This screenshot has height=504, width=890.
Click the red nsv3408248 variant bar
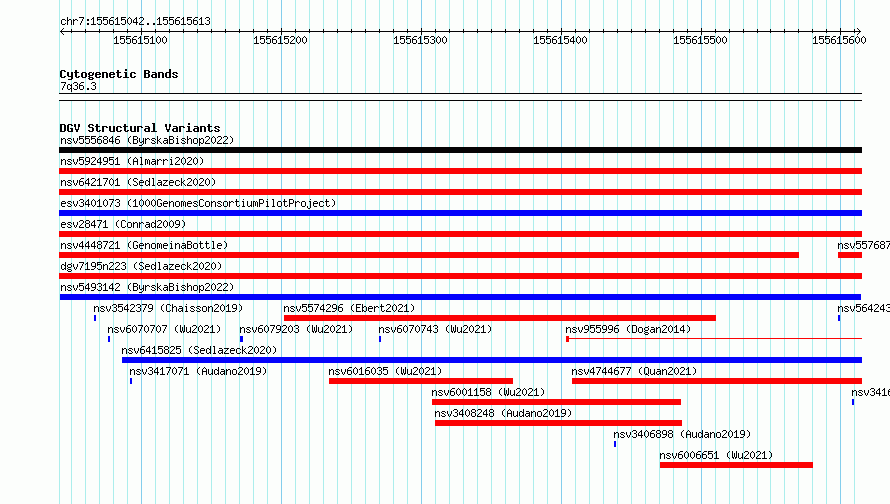(x=559, y=423)
